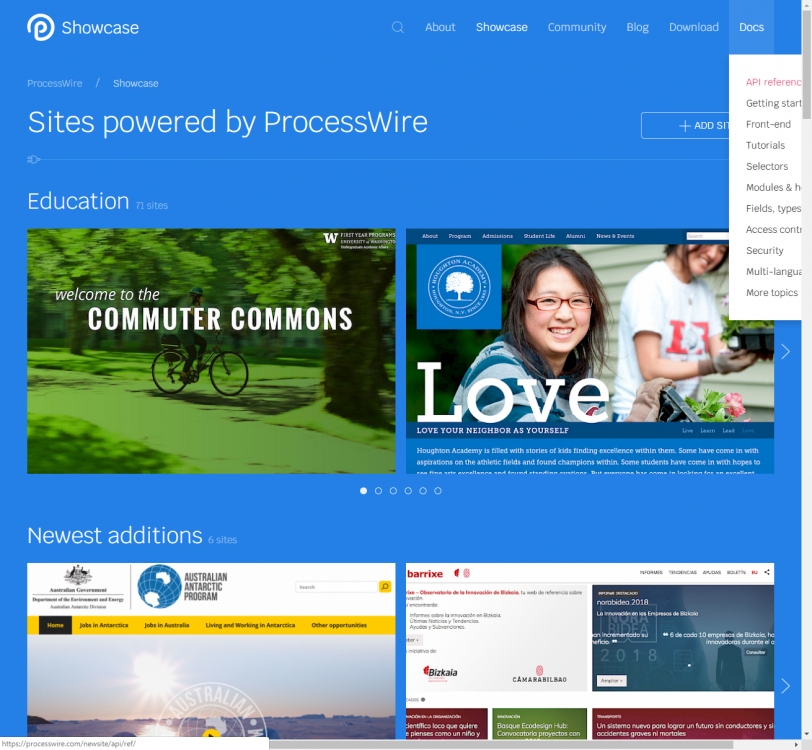This screenshot has height=750, width=812.
Task: Open Access control from Docs dropdown
Action: pos(773,229)
